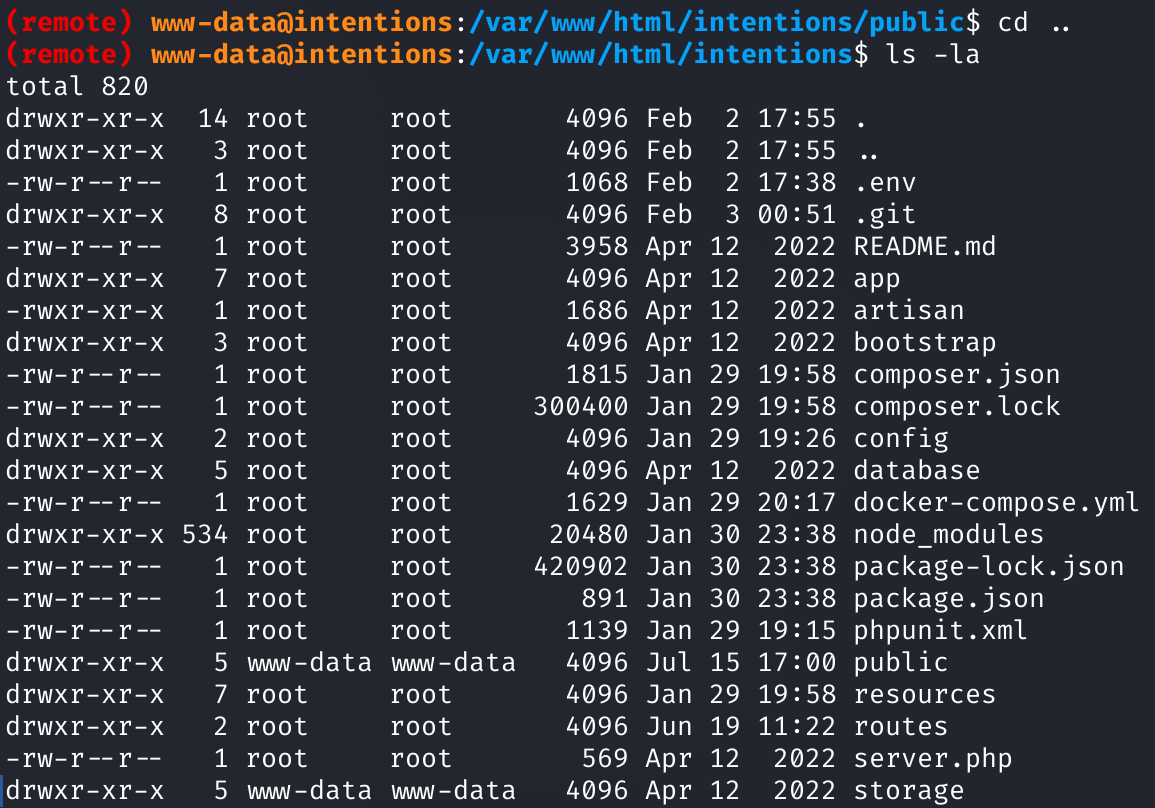The image size is (1155, 808).
Task: Select the docker-compose.yml filename
Action: click(997, 502)
